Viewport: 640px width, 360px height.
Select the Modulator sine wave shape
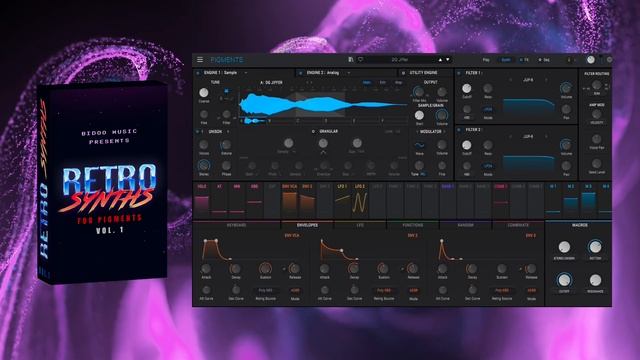point(419,145)
